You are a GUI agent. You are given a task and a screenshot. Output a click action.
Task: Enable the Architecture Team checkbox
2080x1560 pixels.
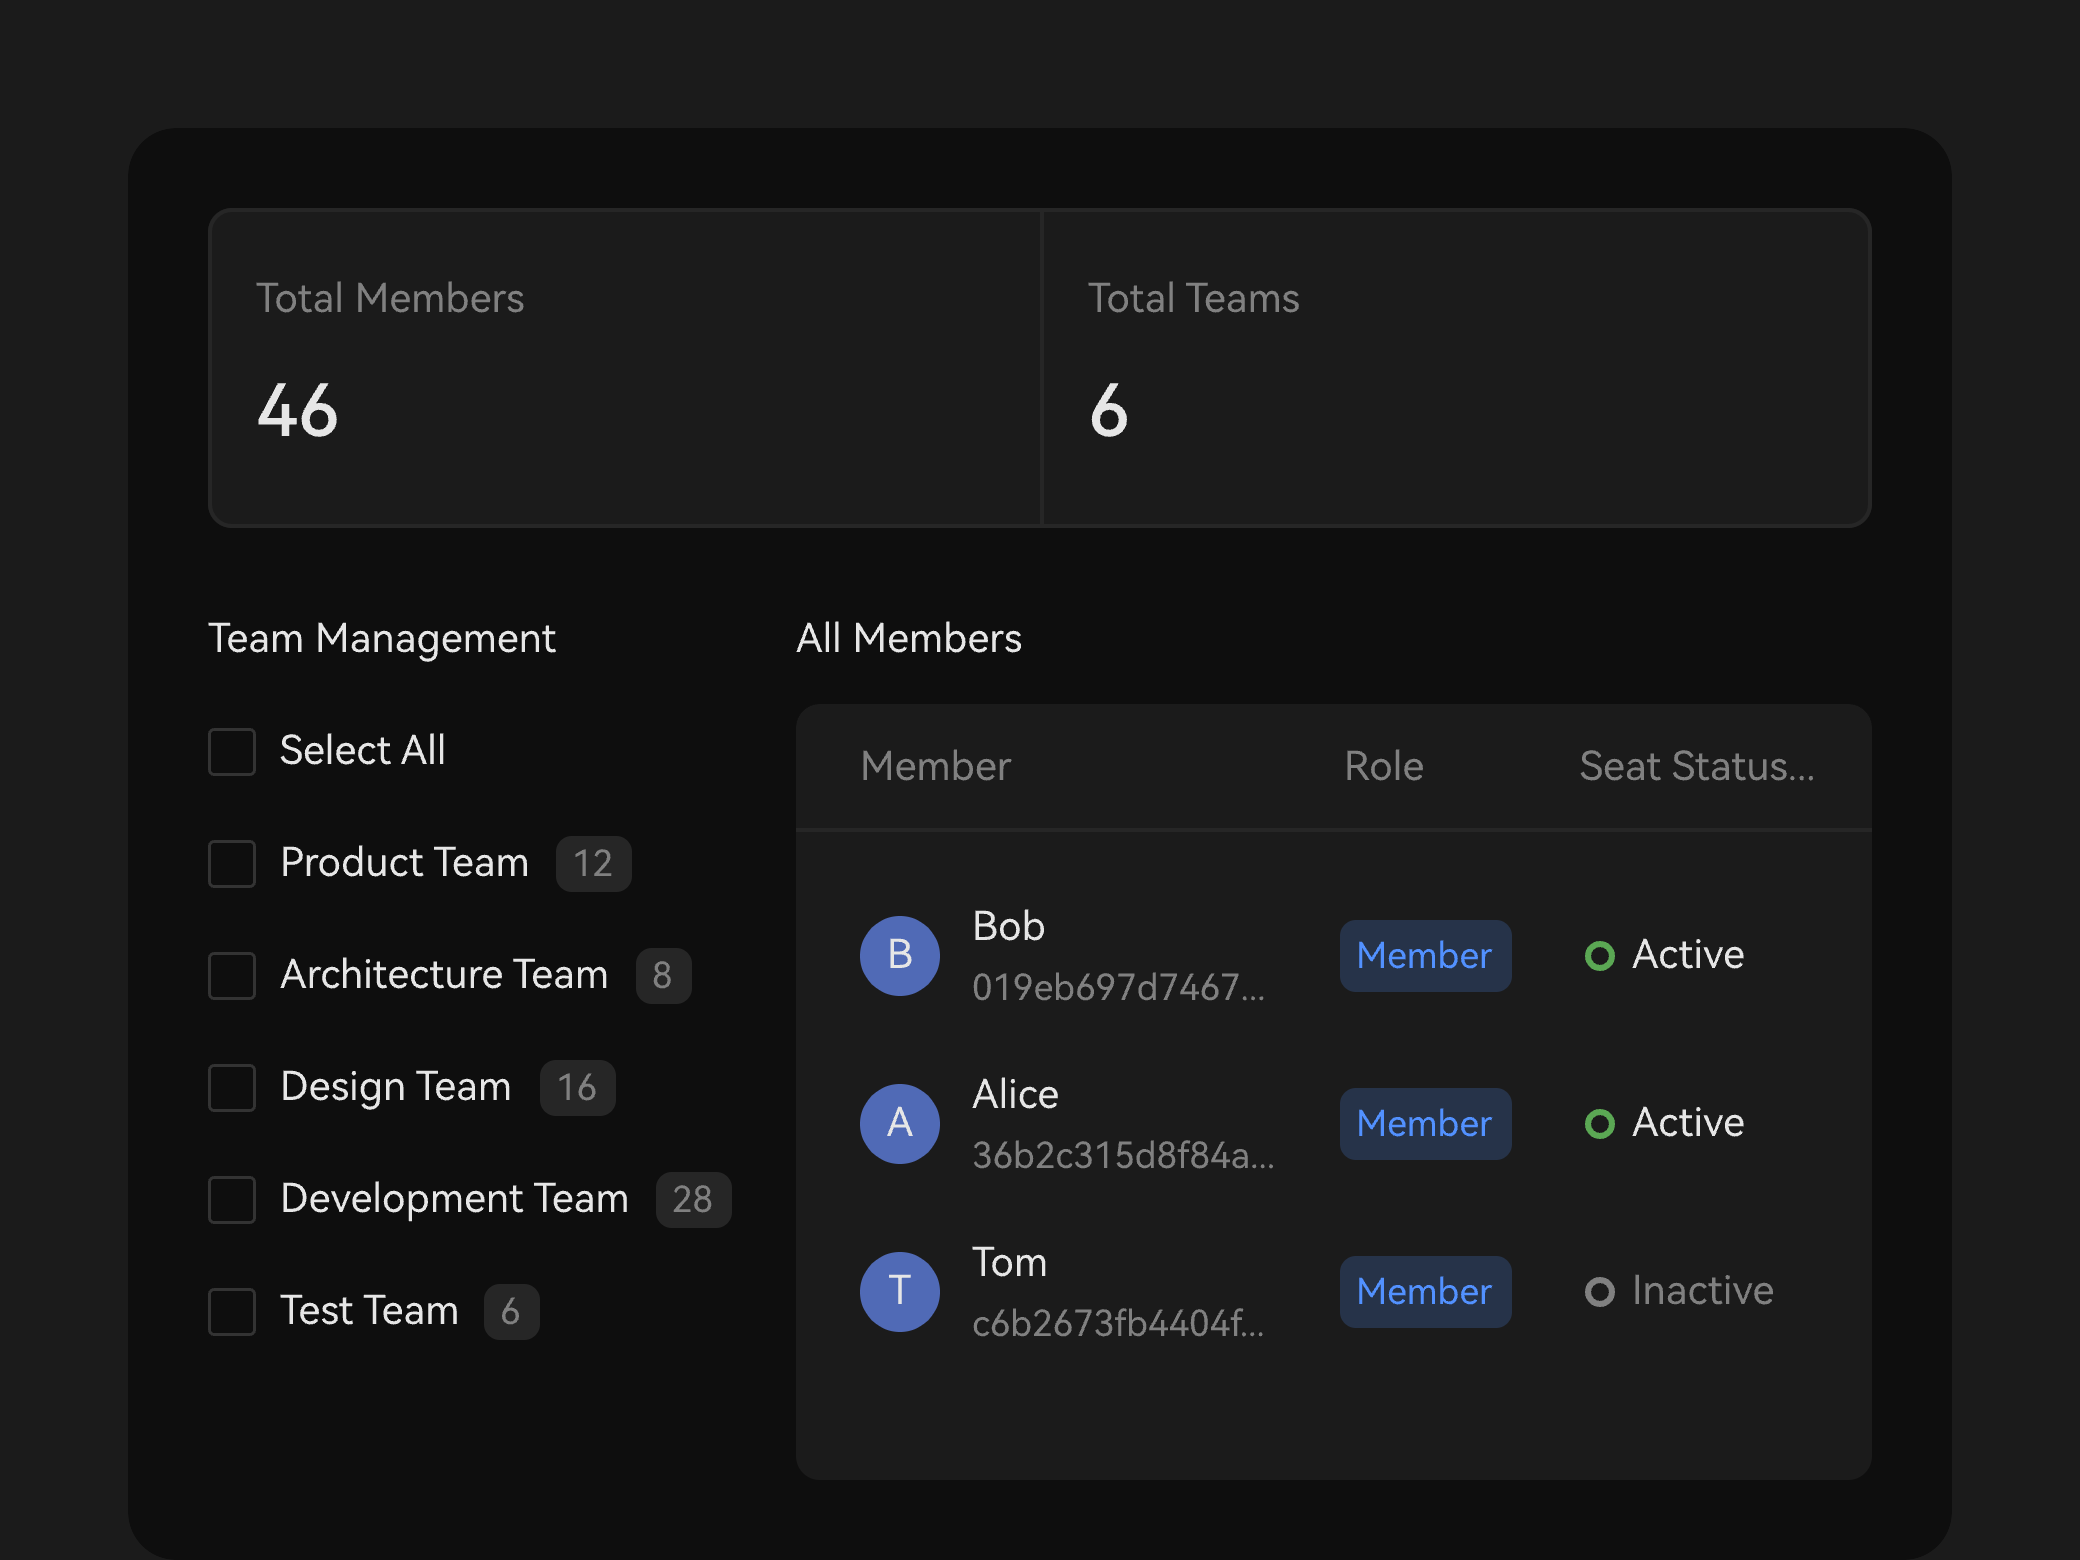tap(232, 975)
